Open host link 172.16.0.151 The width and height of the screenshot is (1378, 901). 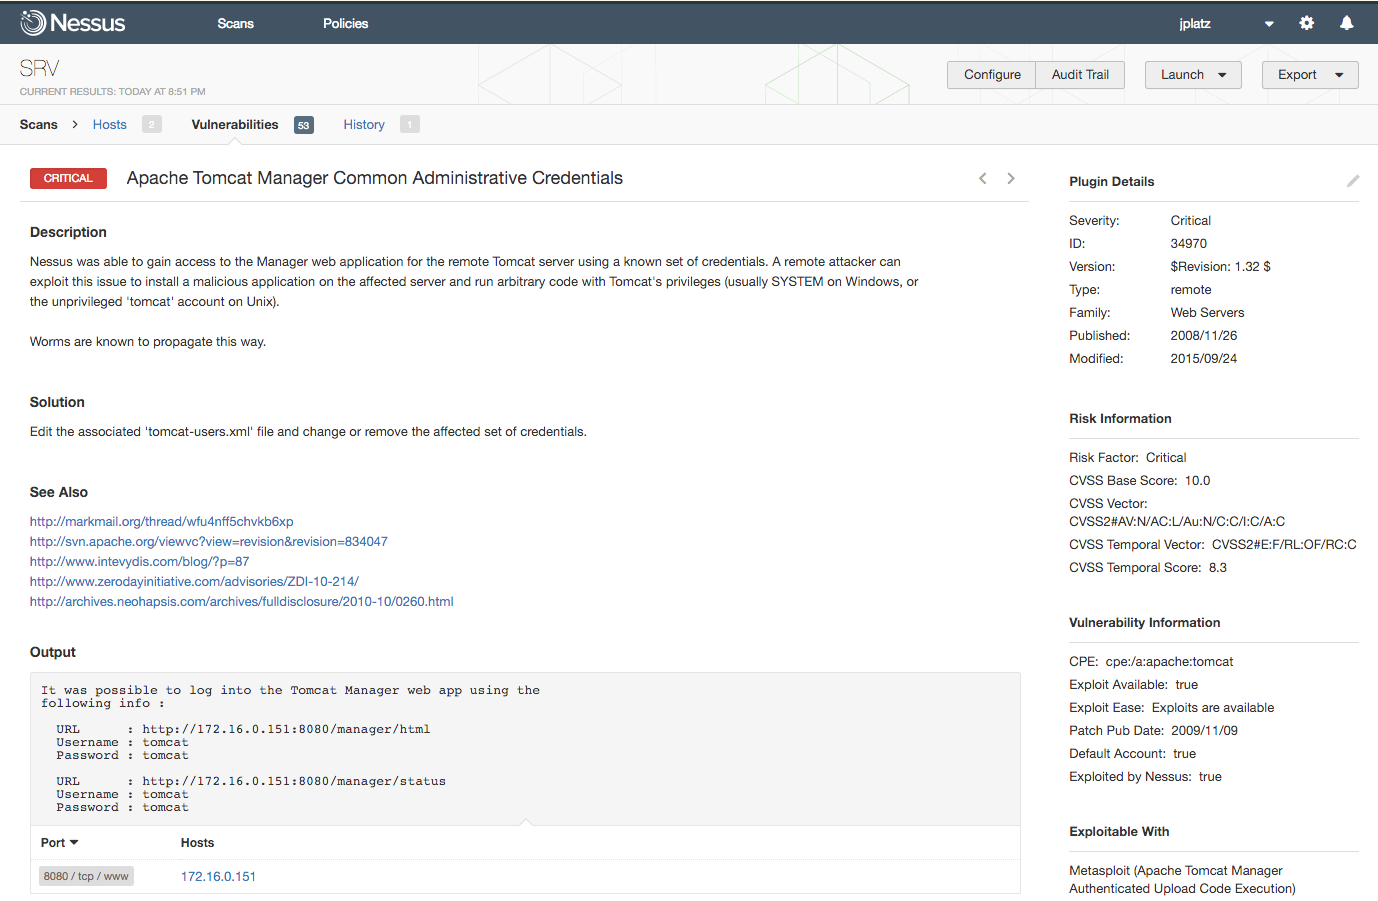(x=218, y=877)
